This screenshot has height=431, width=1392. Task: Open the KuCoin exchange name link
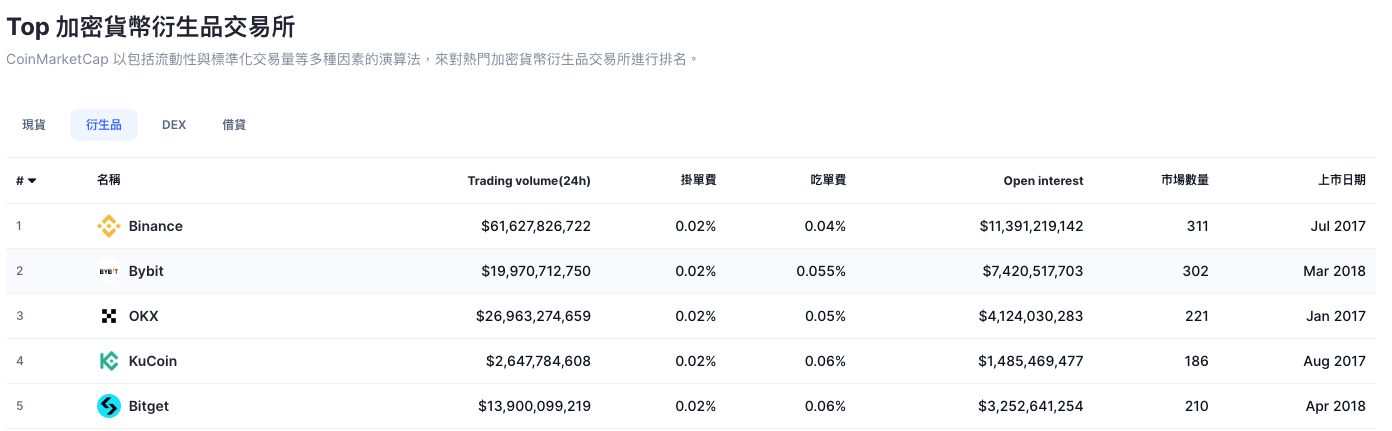click(153, 361)
